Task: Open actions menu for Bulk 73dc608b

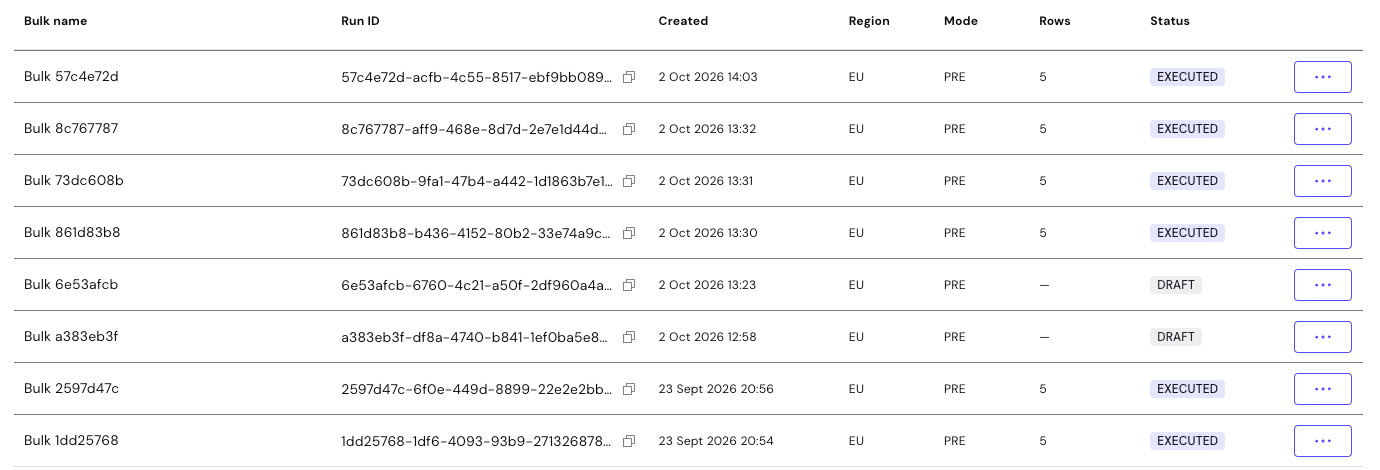Action: click(x=1322, y=181)
